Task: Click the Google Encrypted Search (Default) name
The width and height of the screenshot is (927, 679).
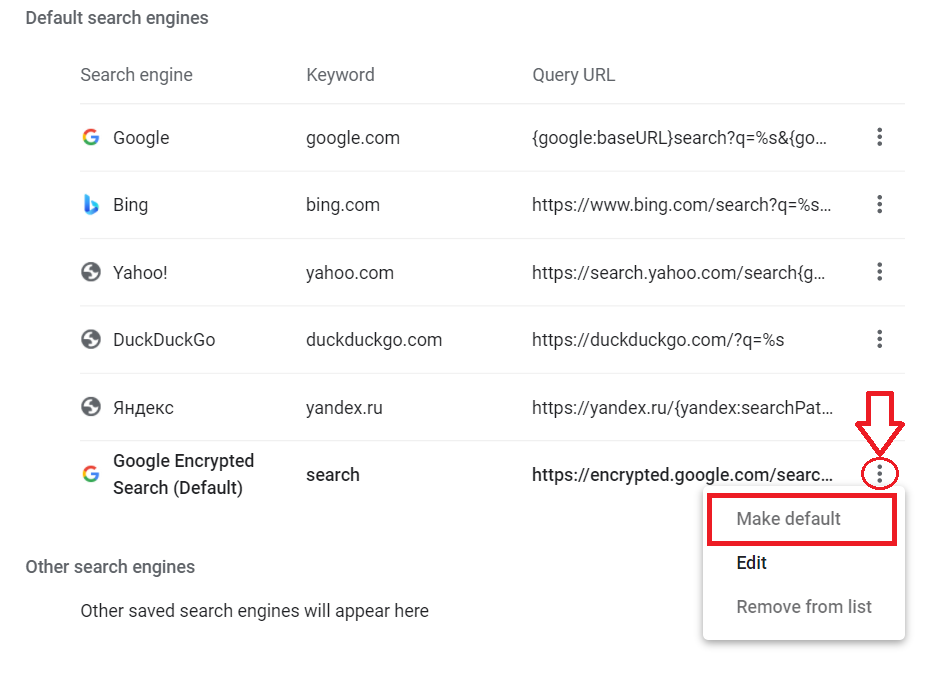Action: 183,474
